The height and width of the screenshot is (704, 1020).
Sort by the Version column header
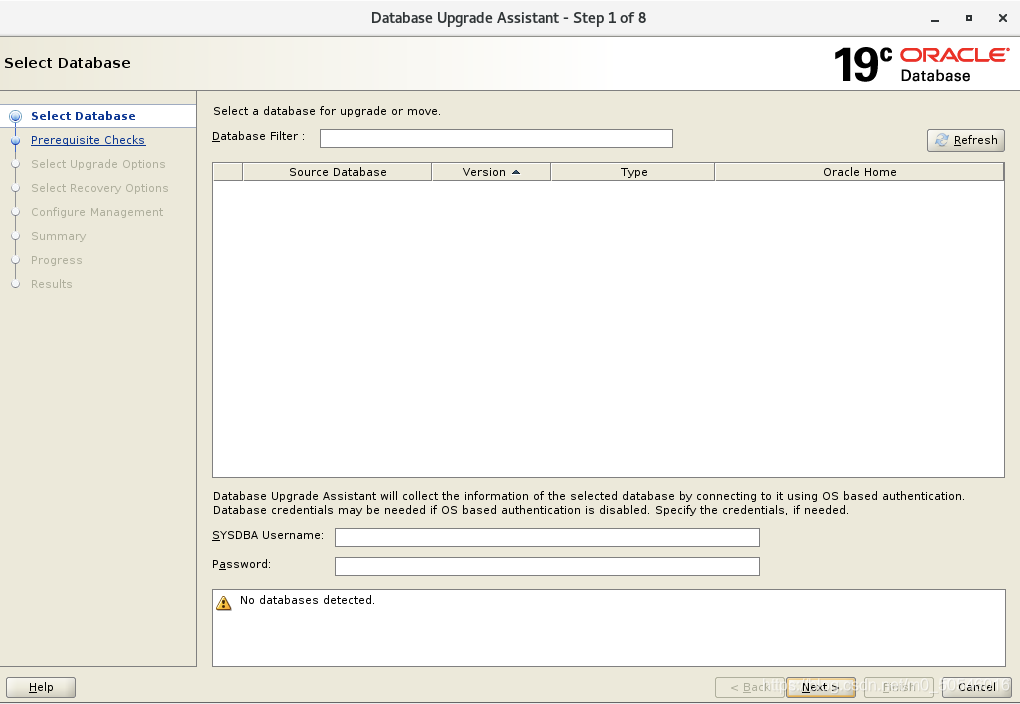click(x=491, y=172)
